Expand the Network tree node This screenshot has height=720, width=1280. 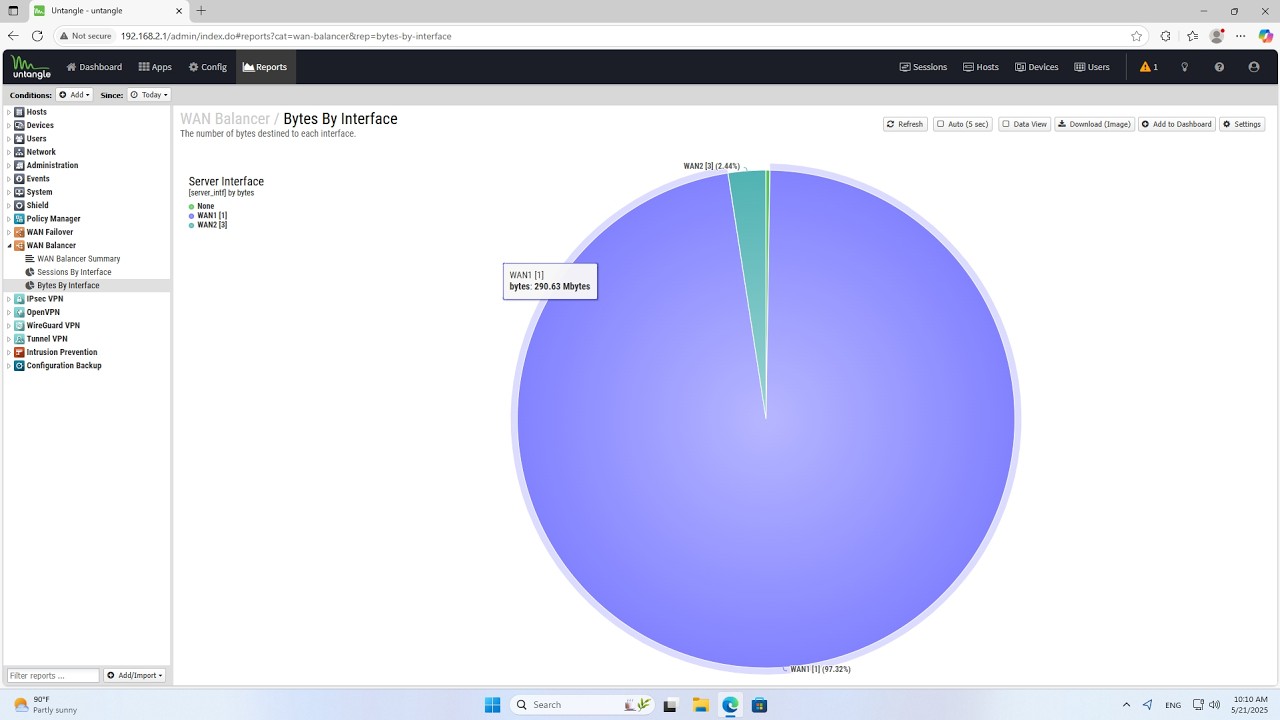tap(9, 152)
